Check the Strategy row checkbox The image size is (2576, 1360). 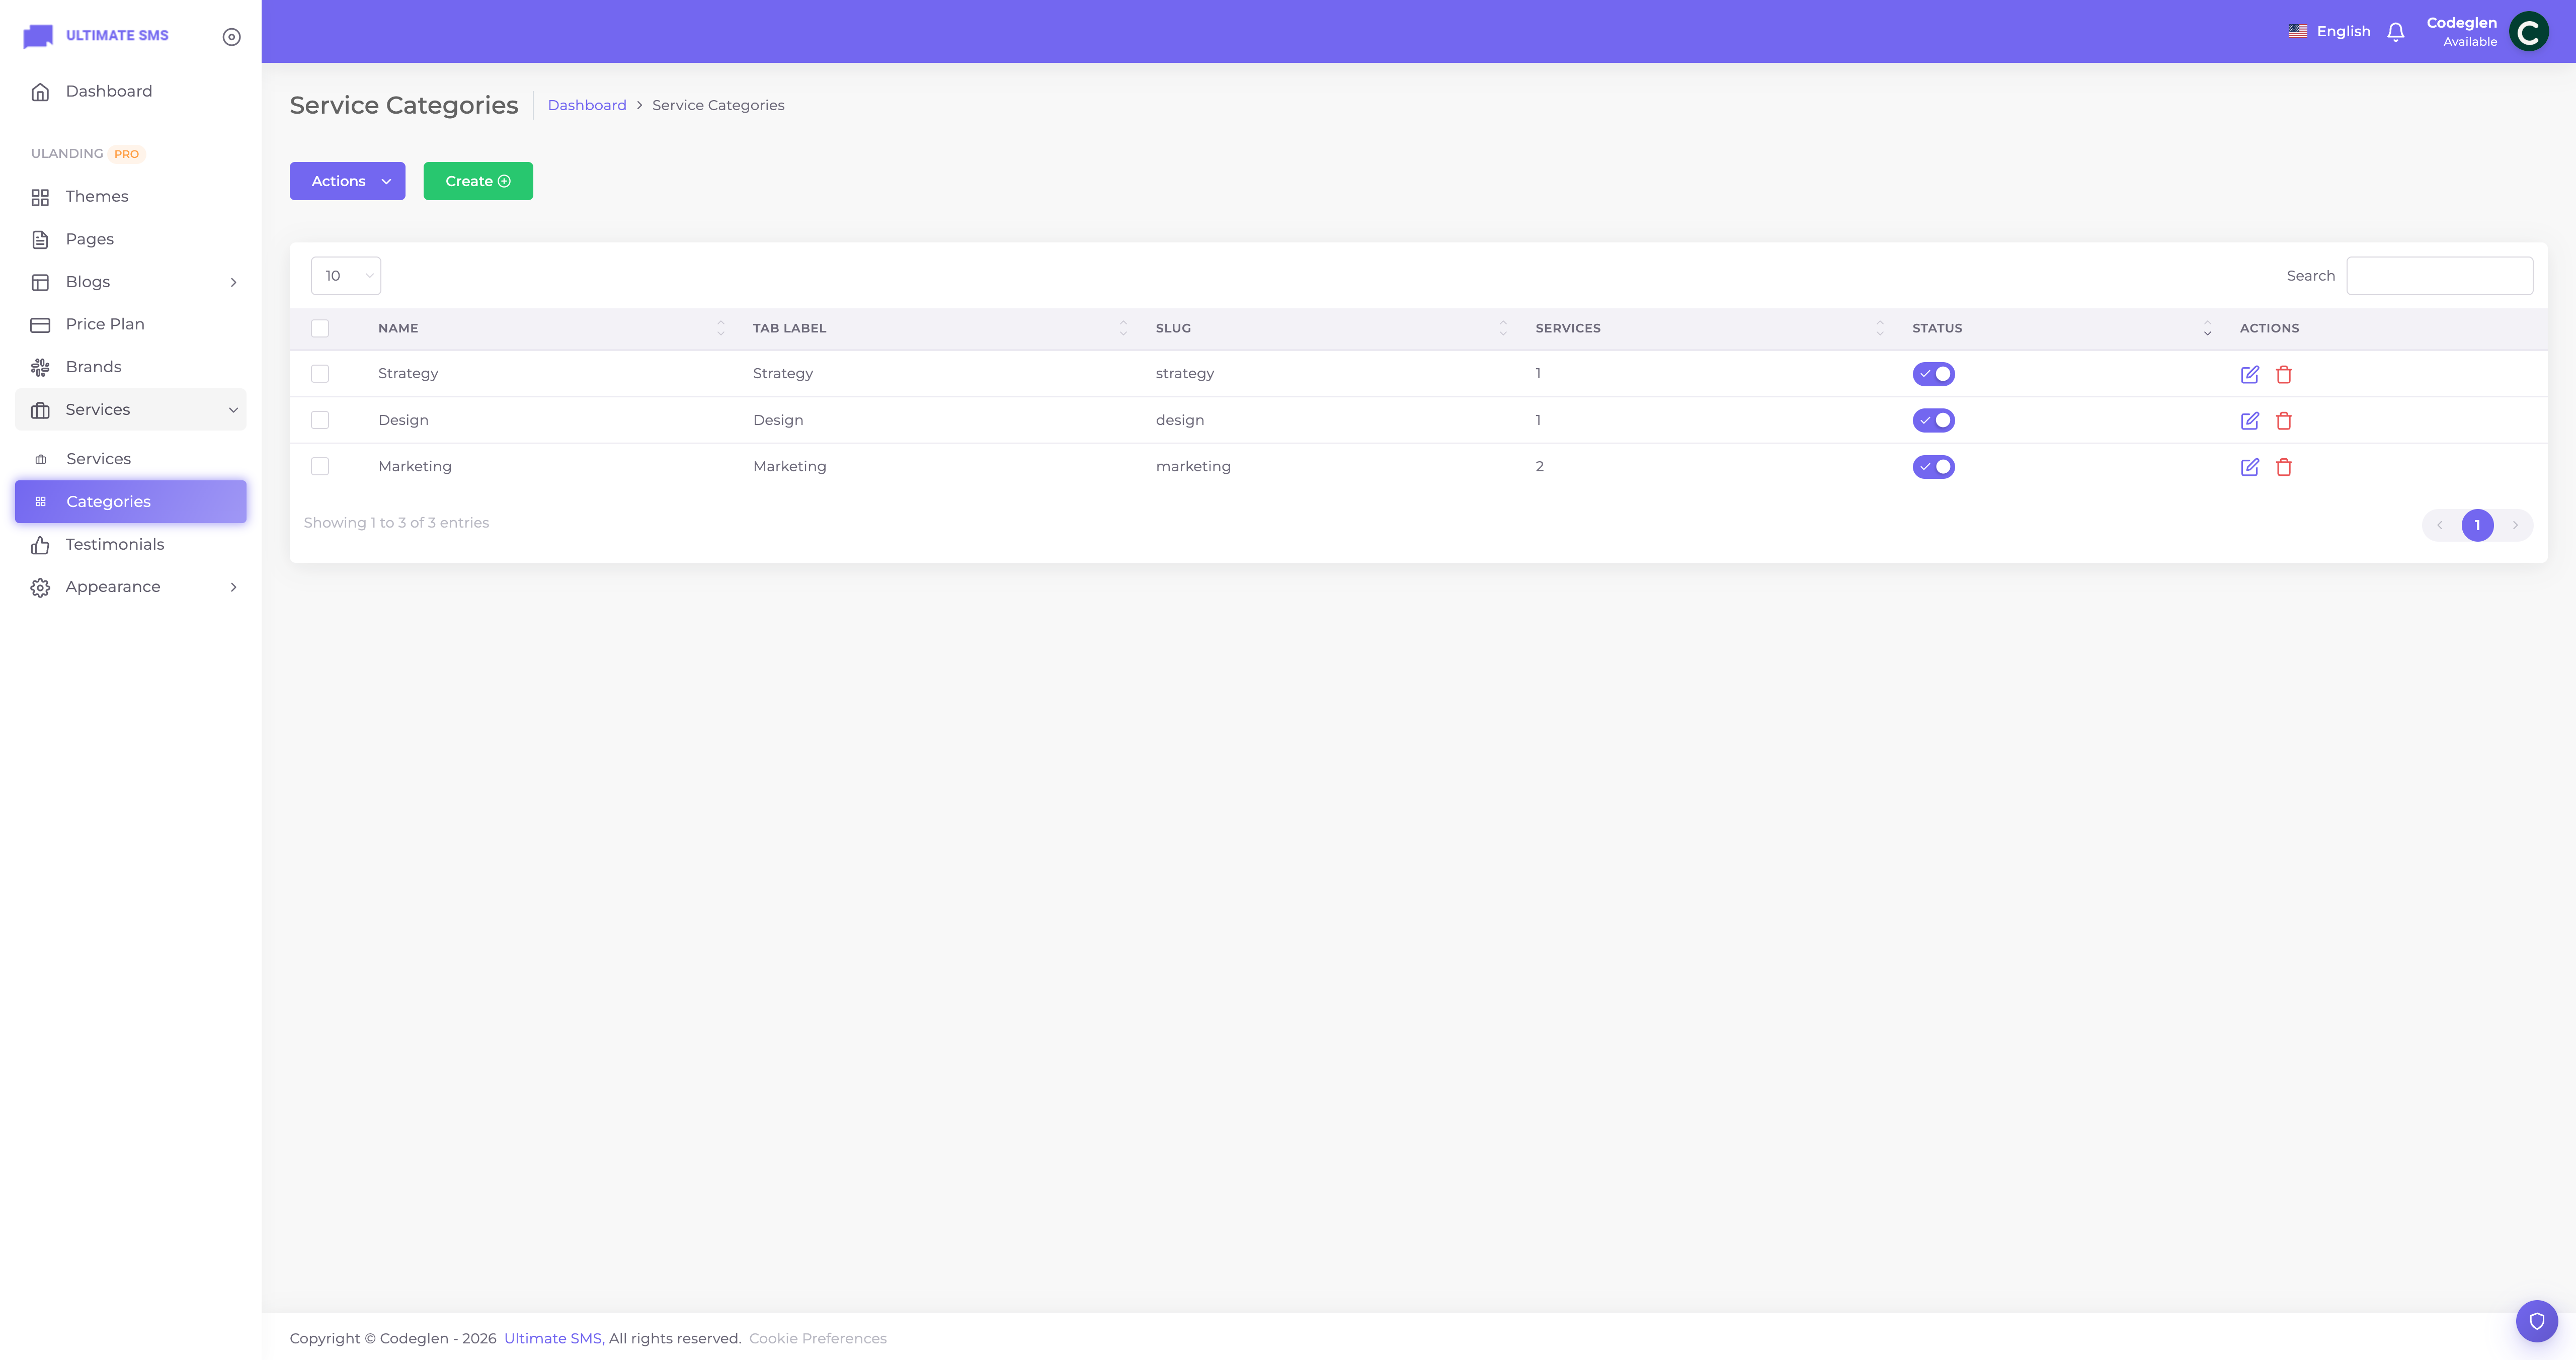(x=320, y=374)
